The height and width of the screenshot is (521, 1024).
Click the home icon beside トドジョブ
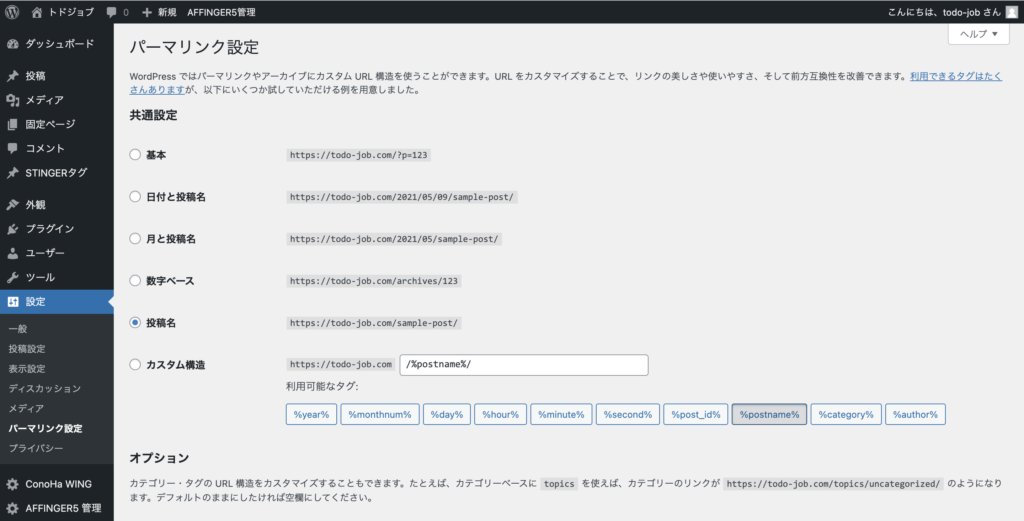coord(37,12)
